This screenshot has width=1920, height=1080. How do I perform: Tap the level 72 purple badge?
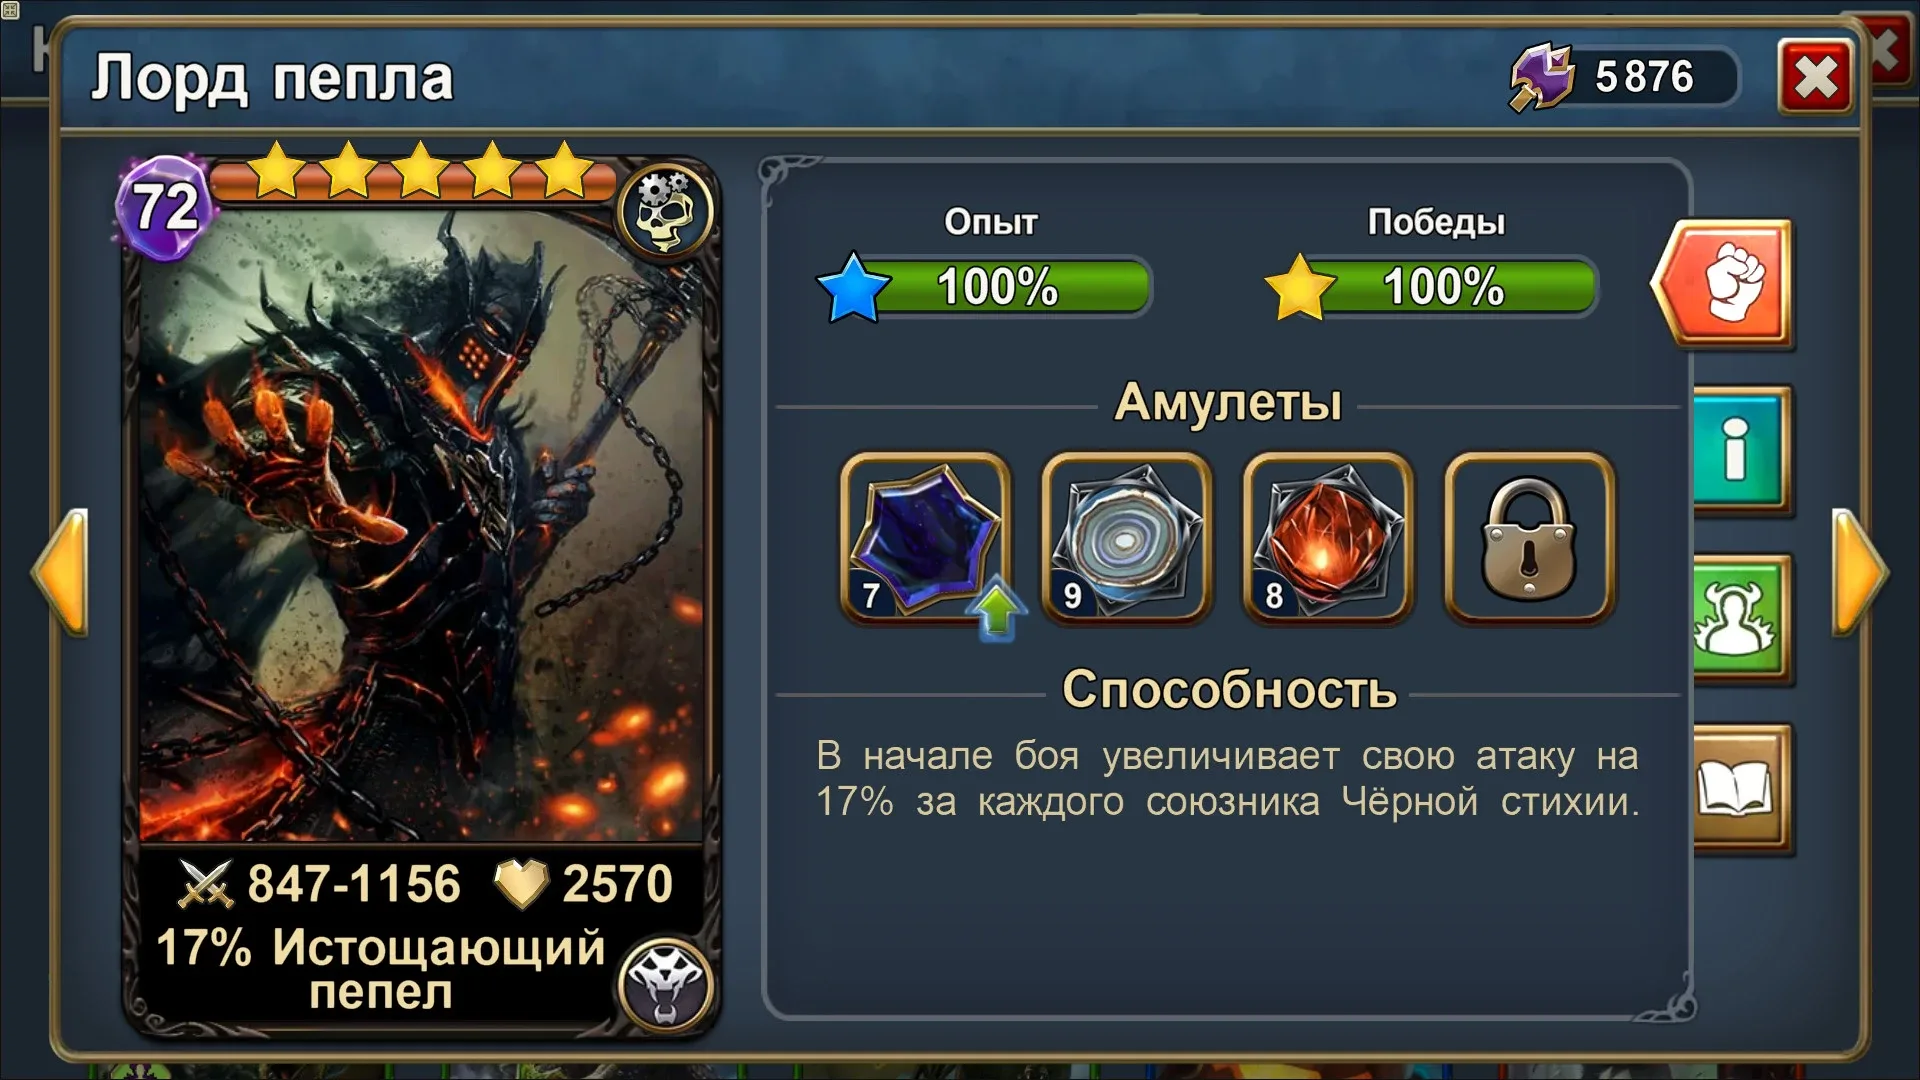click(165, 208)
